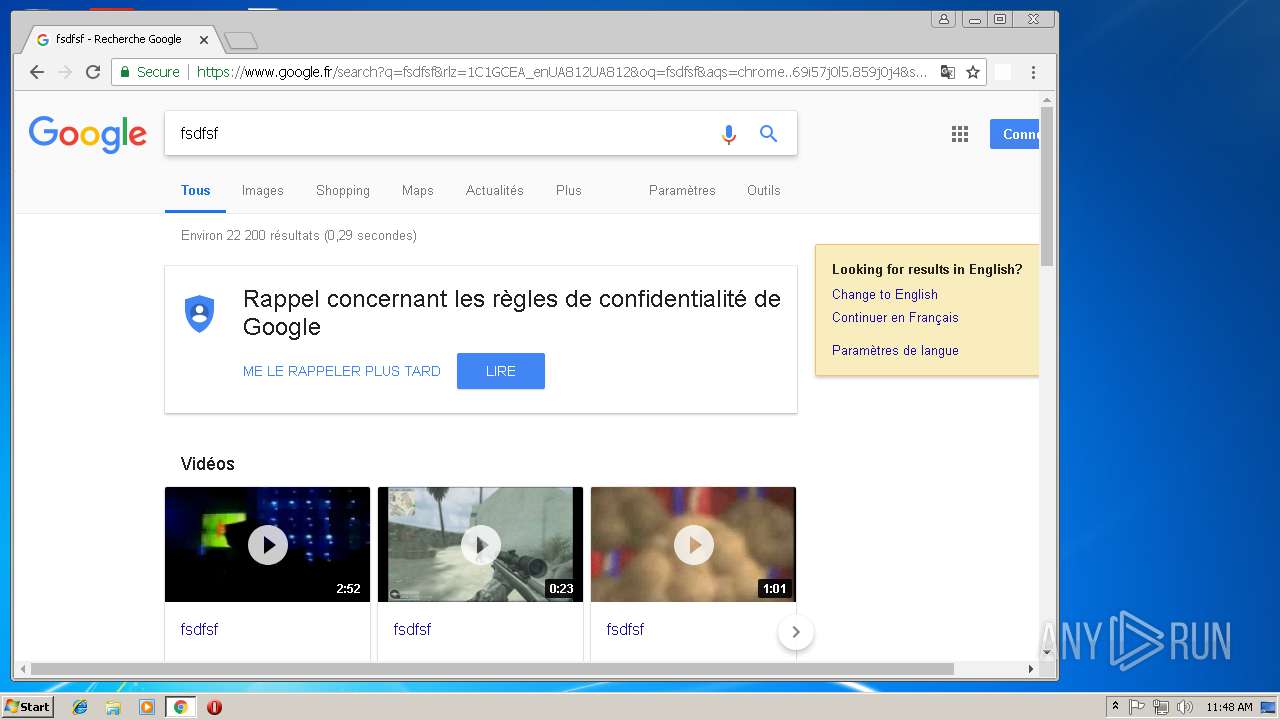This screenshot has width=1280, height=720.
Task: Switch to the Images tab
Action: click(263, 190)
